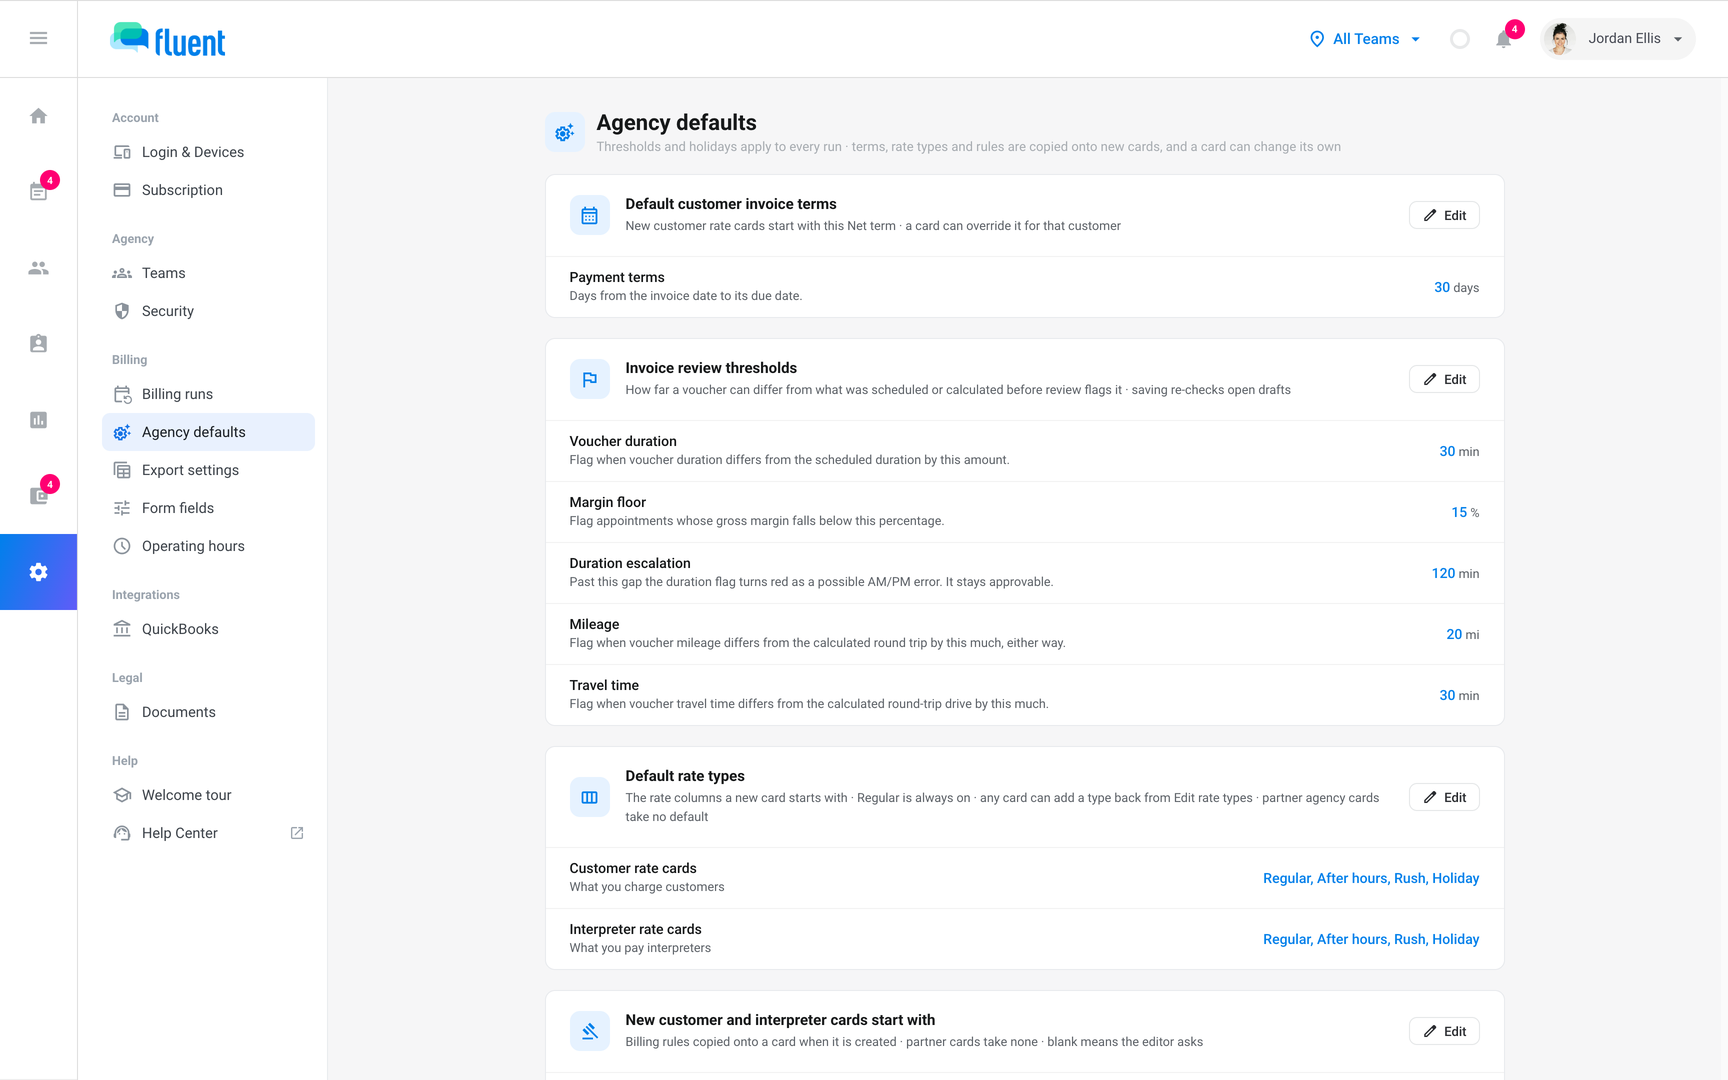
Task: Click the gavel icon for new cards rules
Action: coord(590,1031)
